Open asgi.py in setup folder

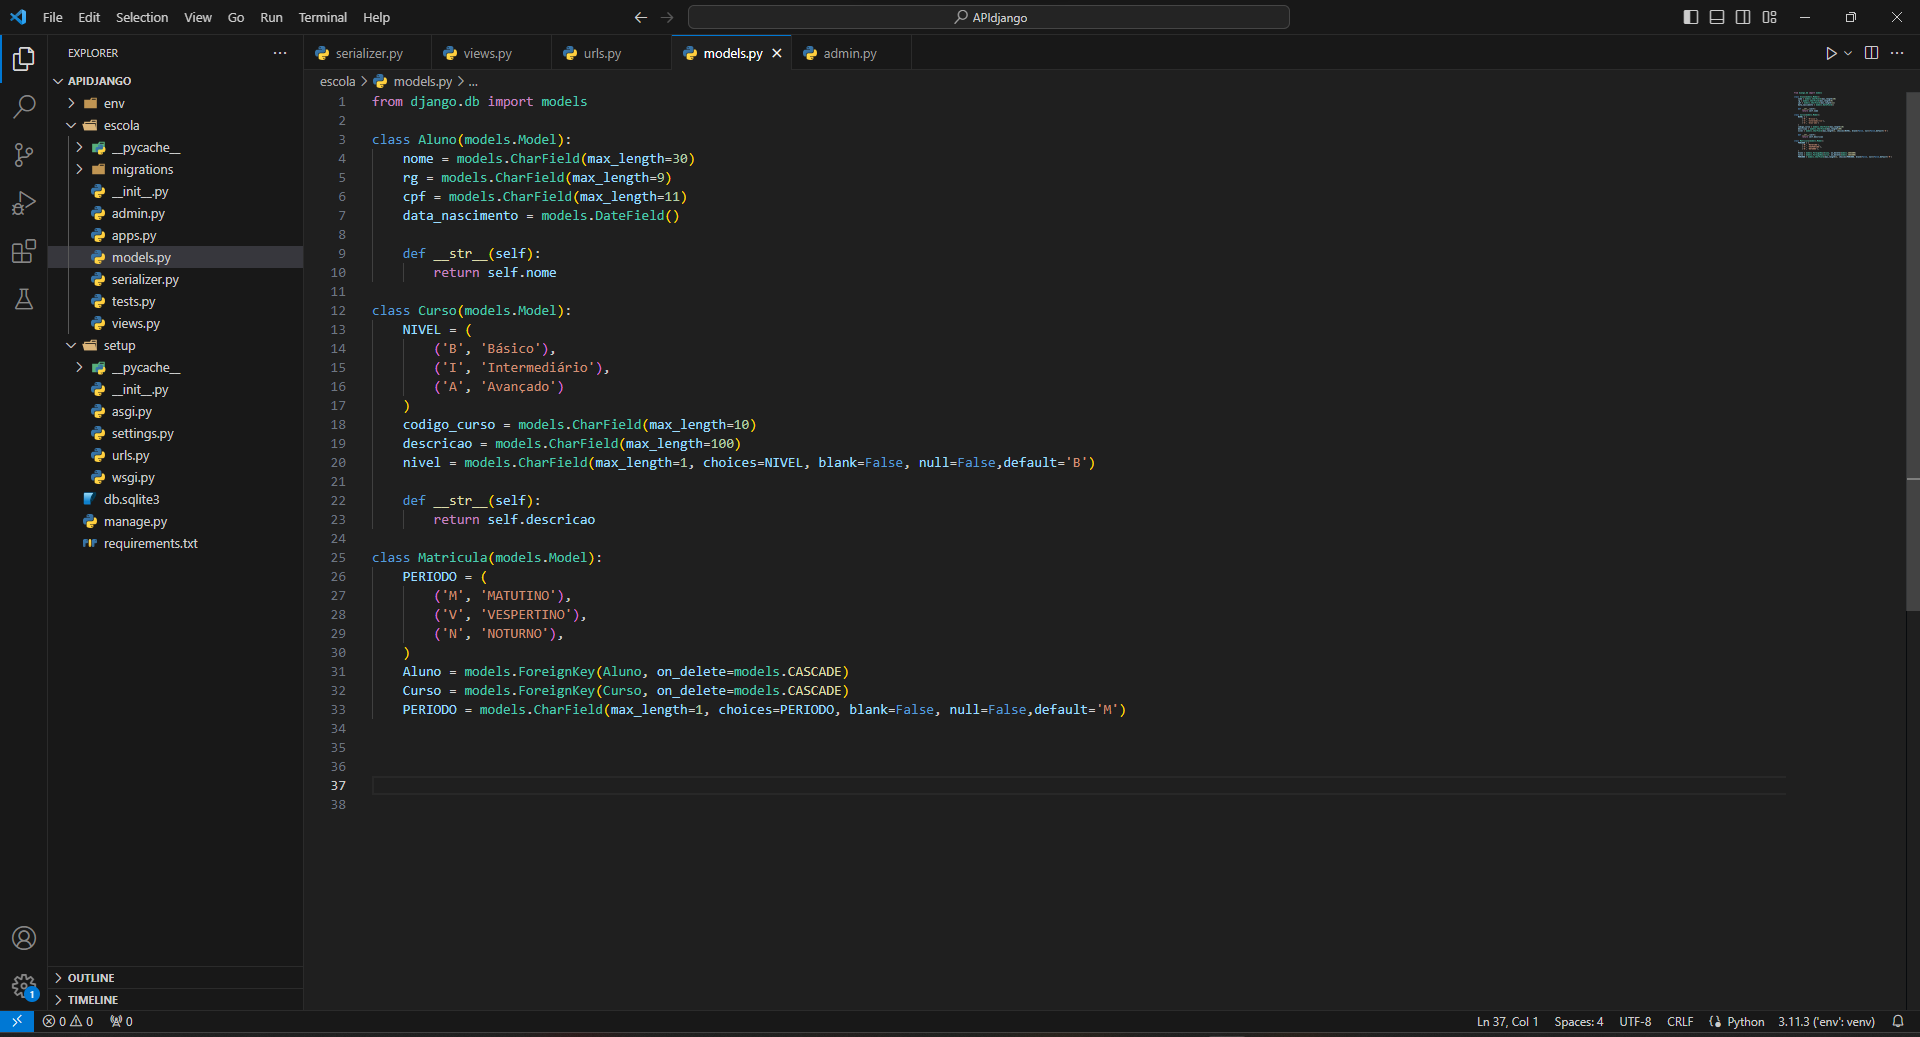132,411
